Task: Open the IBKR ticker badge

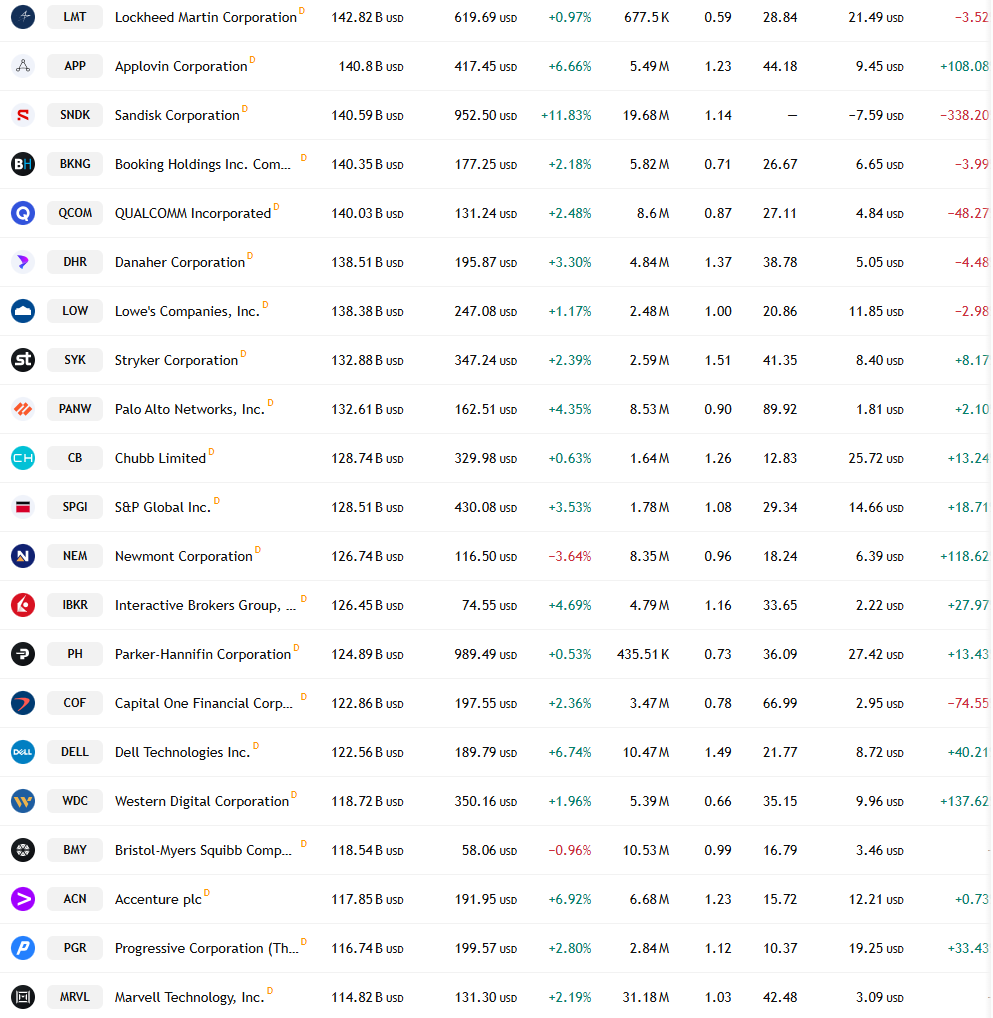Action: point(75,605)
